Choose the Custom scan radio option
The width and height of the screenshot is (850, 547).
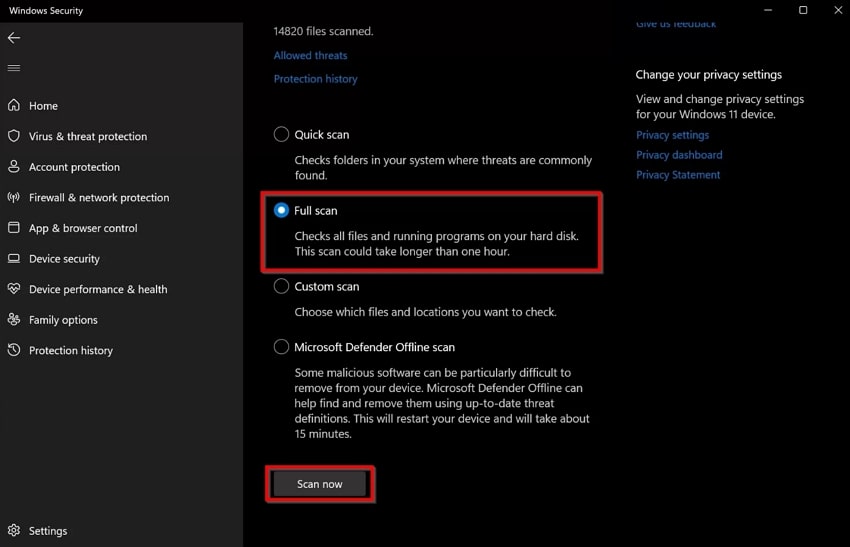click(282, 286)
